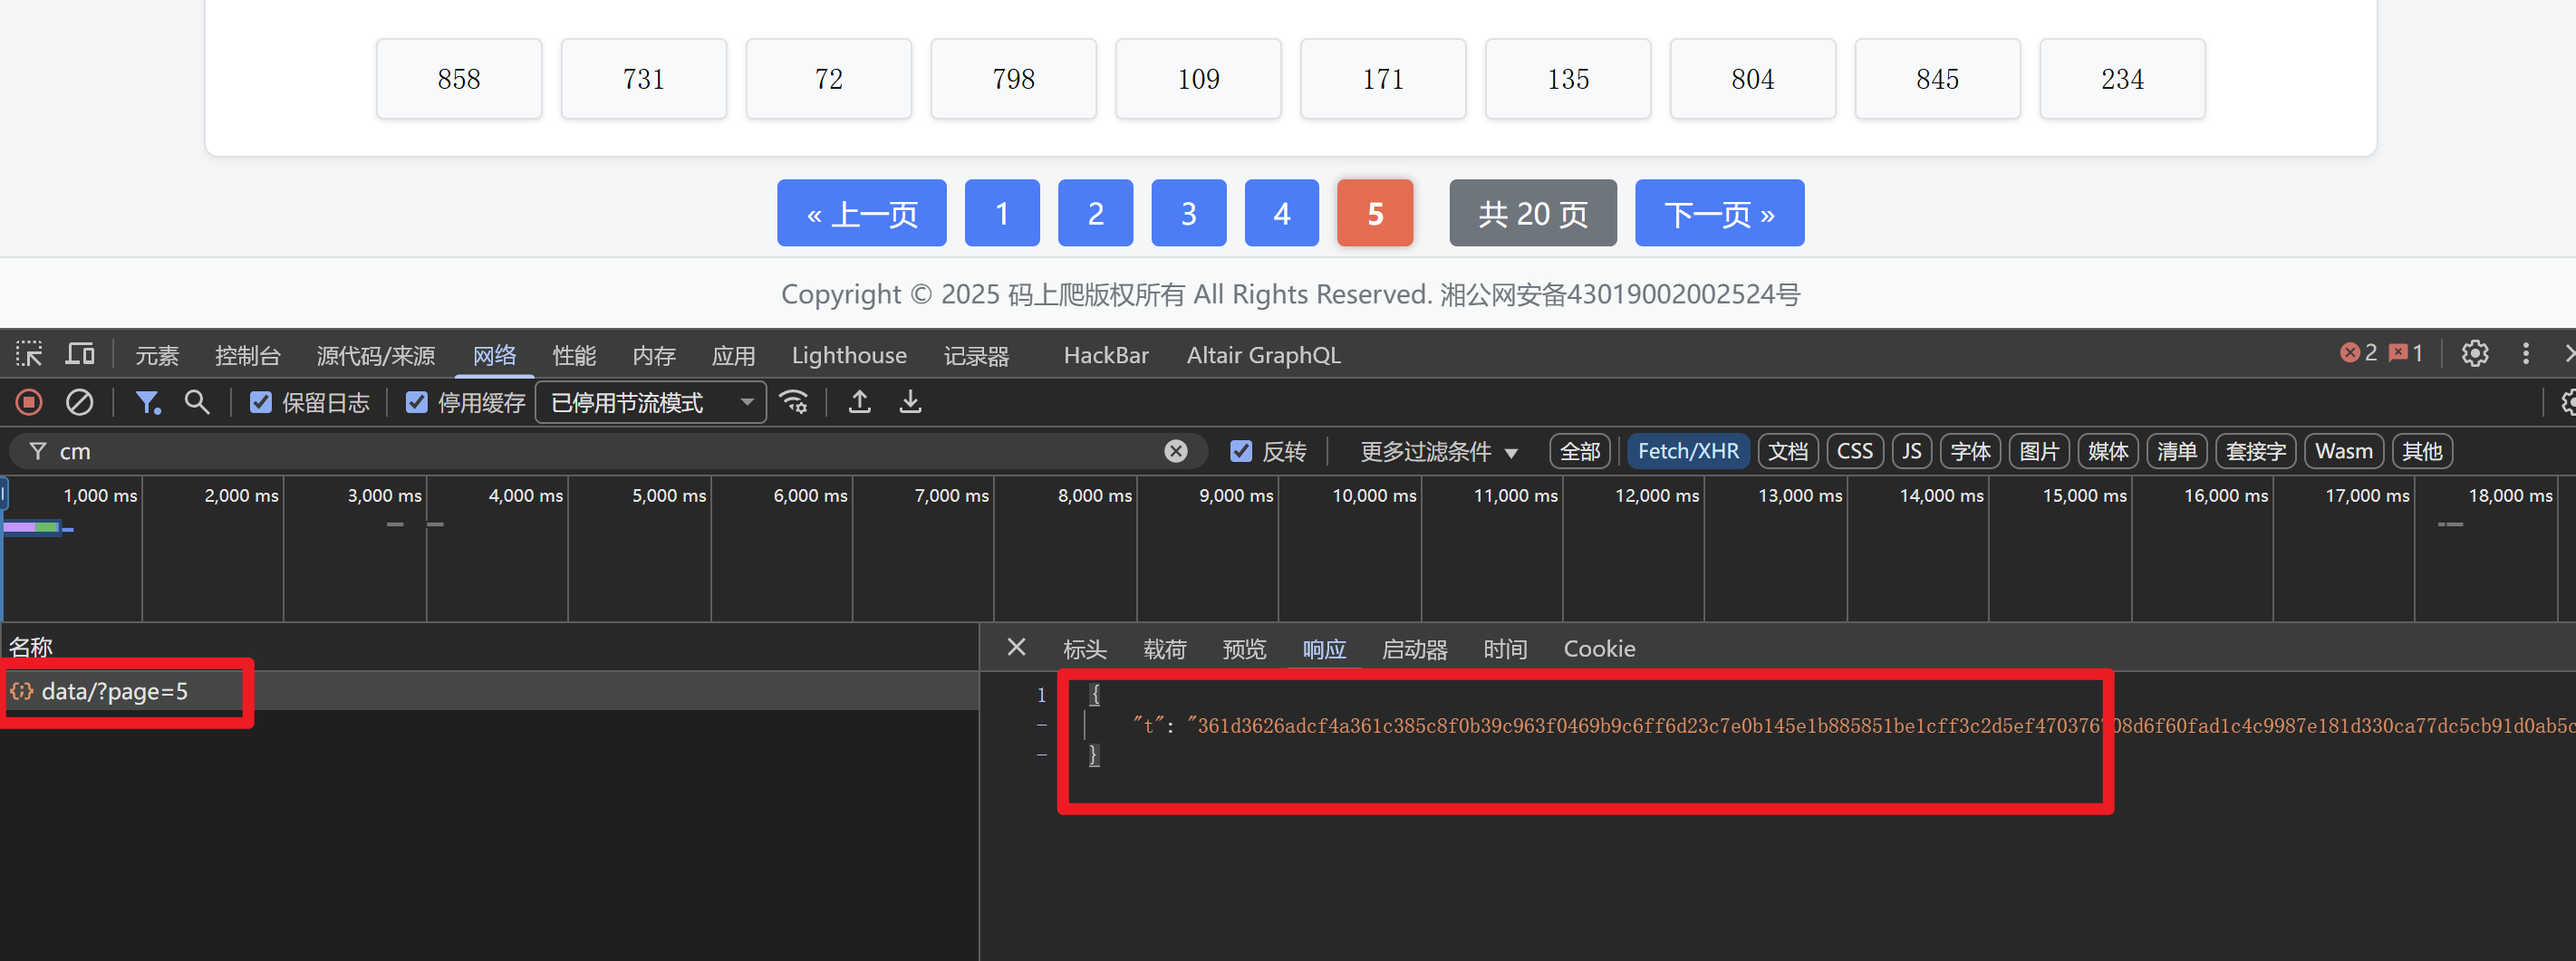Select the 清单 filter chip
2576x961 pixels.
pyautogui.click(x=2177, y=451)
